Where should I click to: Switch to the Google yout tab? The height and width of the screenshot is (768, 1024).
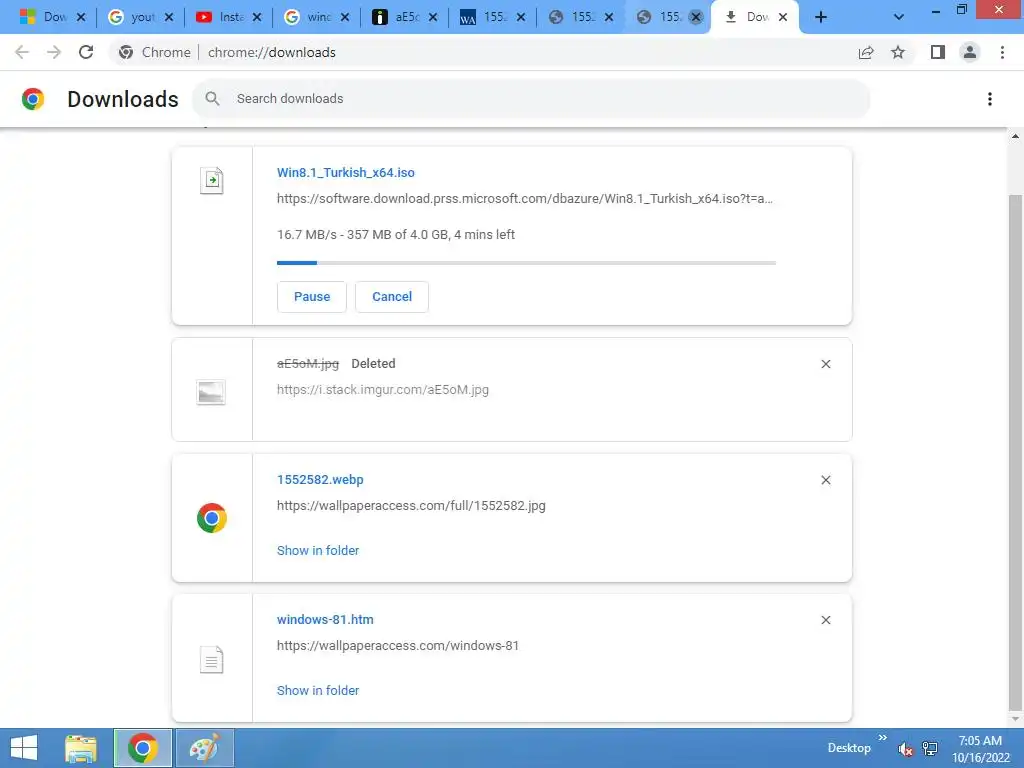tap(142, 17)
